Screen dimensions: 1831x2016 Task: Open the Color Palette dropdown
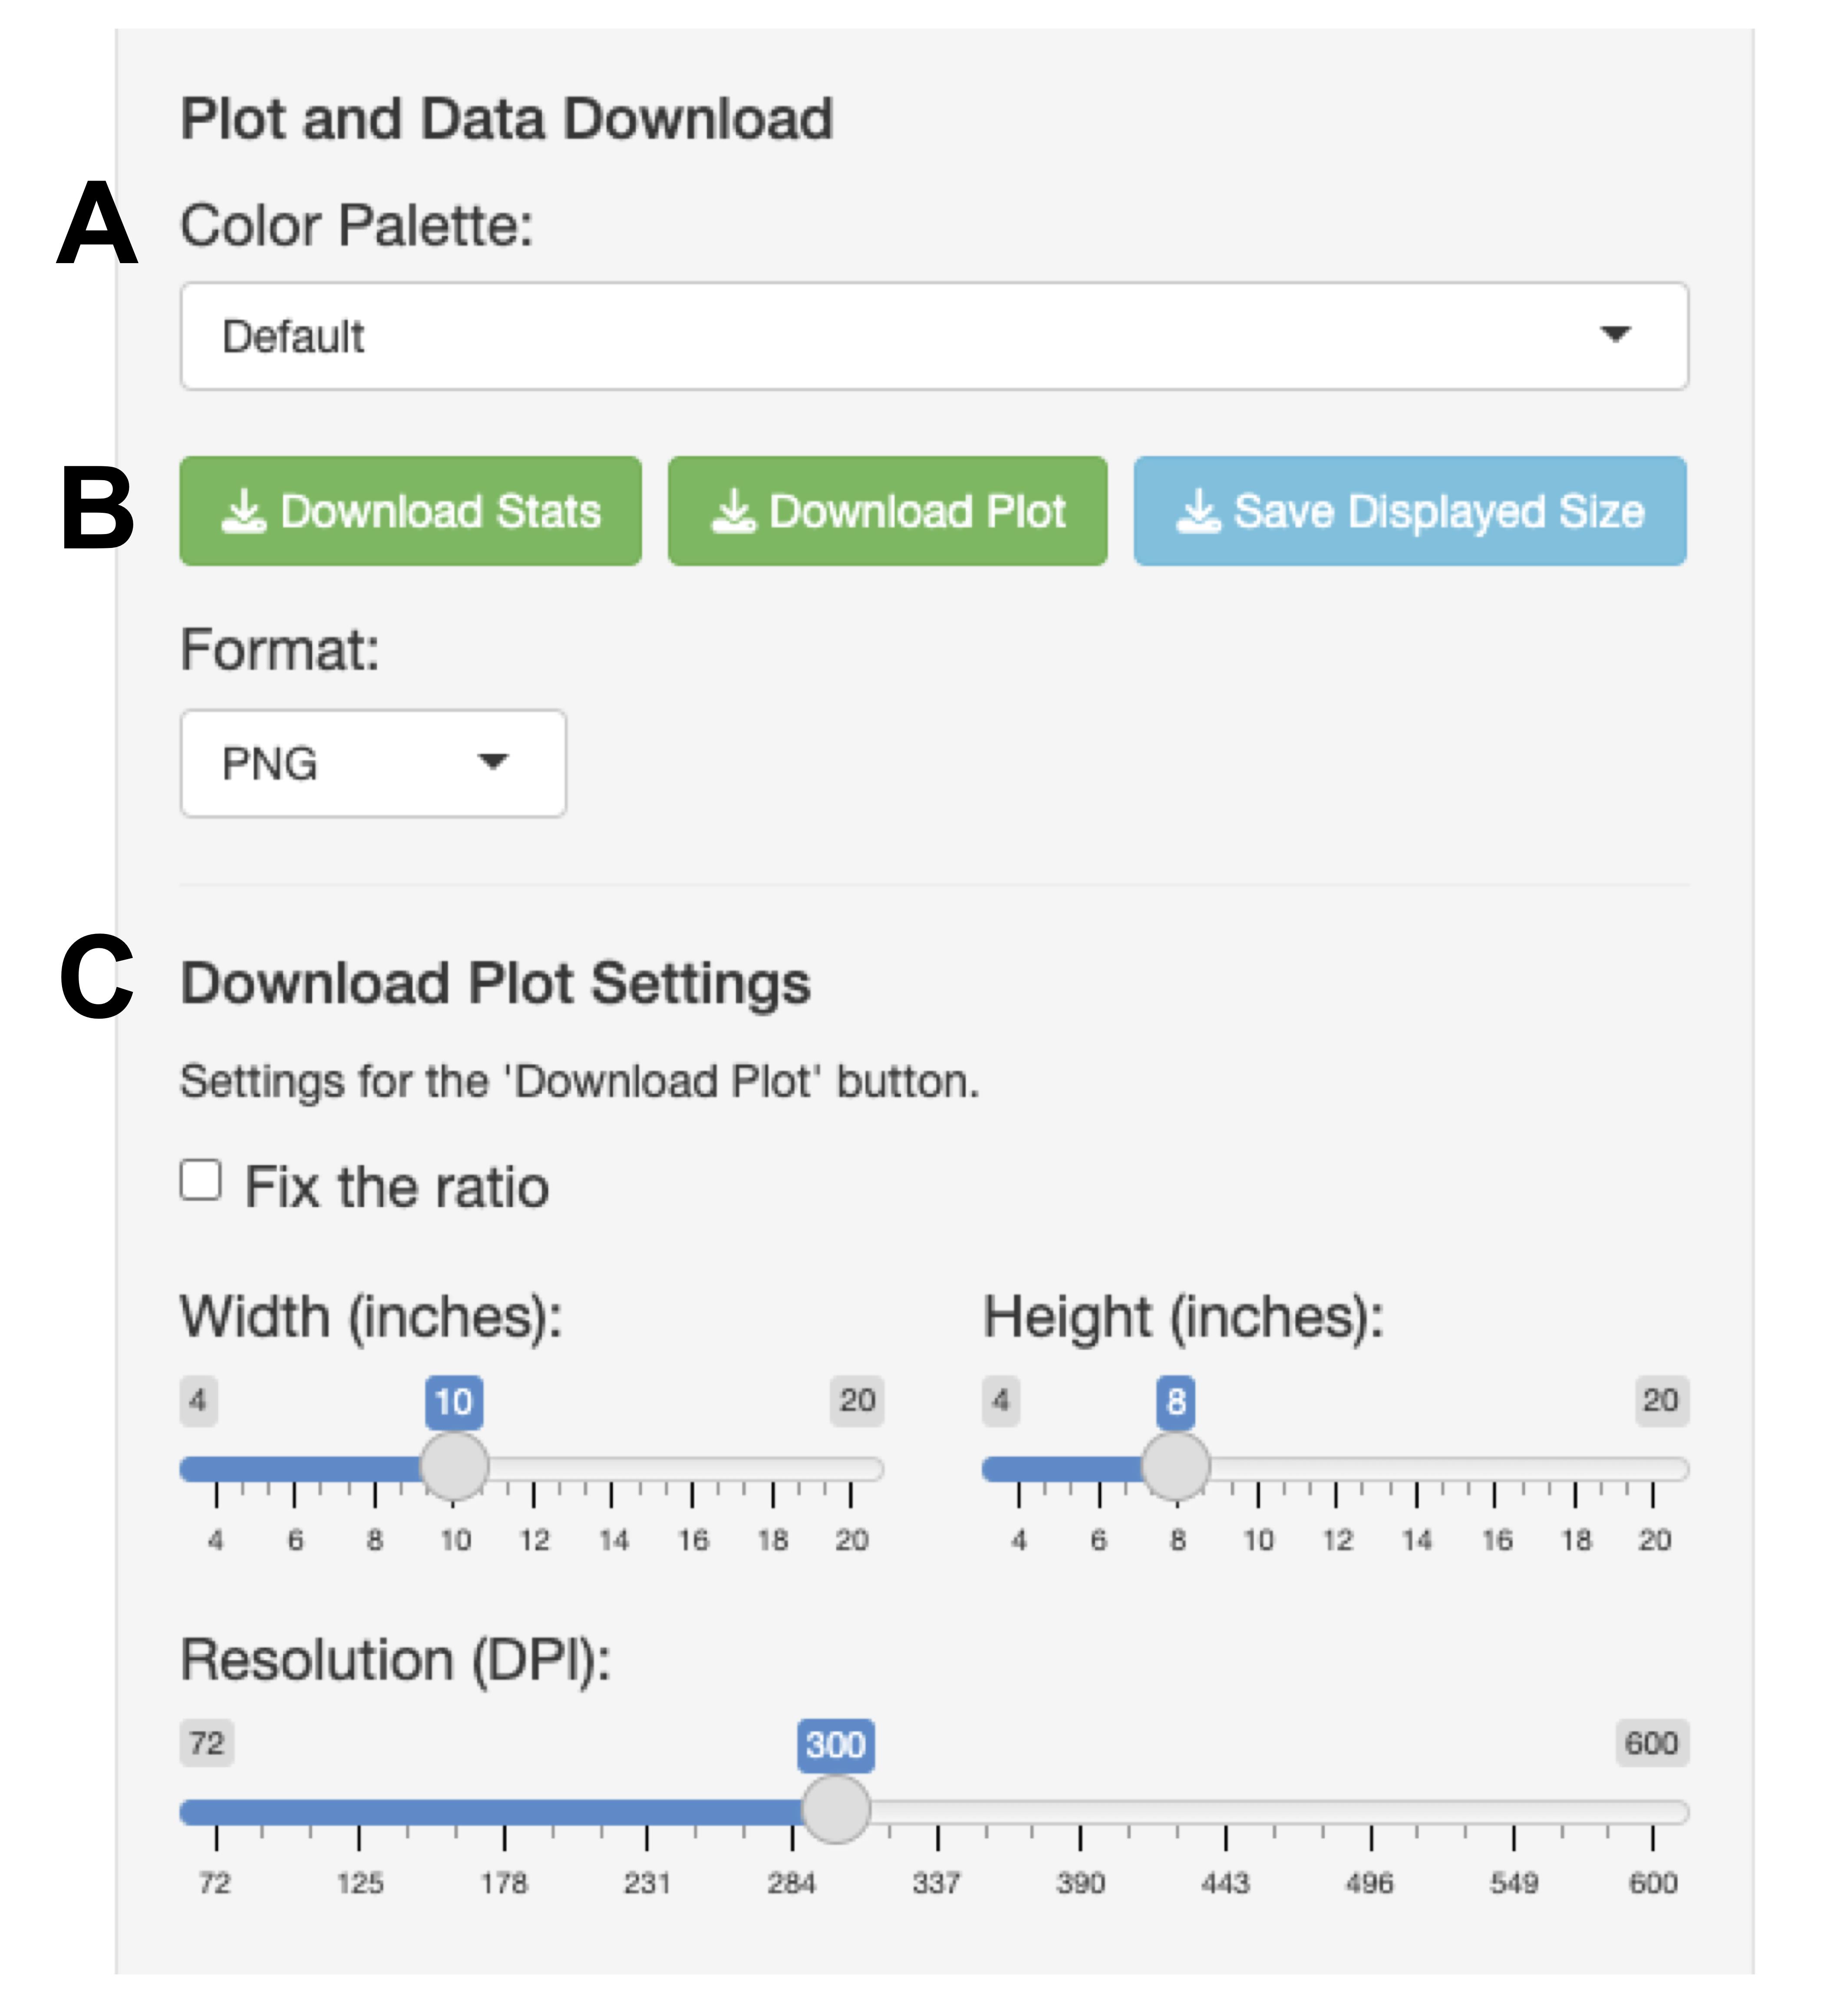[933, 336]
